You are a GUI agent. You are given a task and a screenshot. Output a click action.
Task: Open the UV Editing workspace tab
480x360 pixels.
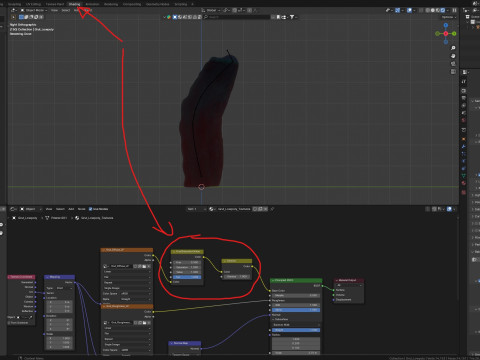click(x=33, y=4)
